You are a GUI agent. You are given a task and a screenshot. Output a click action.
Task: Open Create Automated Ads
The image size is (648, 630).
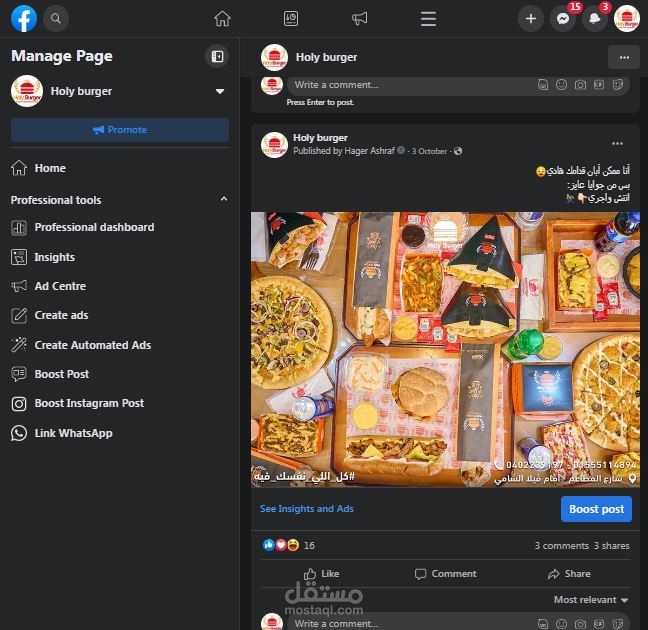click(x=81, y=345)
